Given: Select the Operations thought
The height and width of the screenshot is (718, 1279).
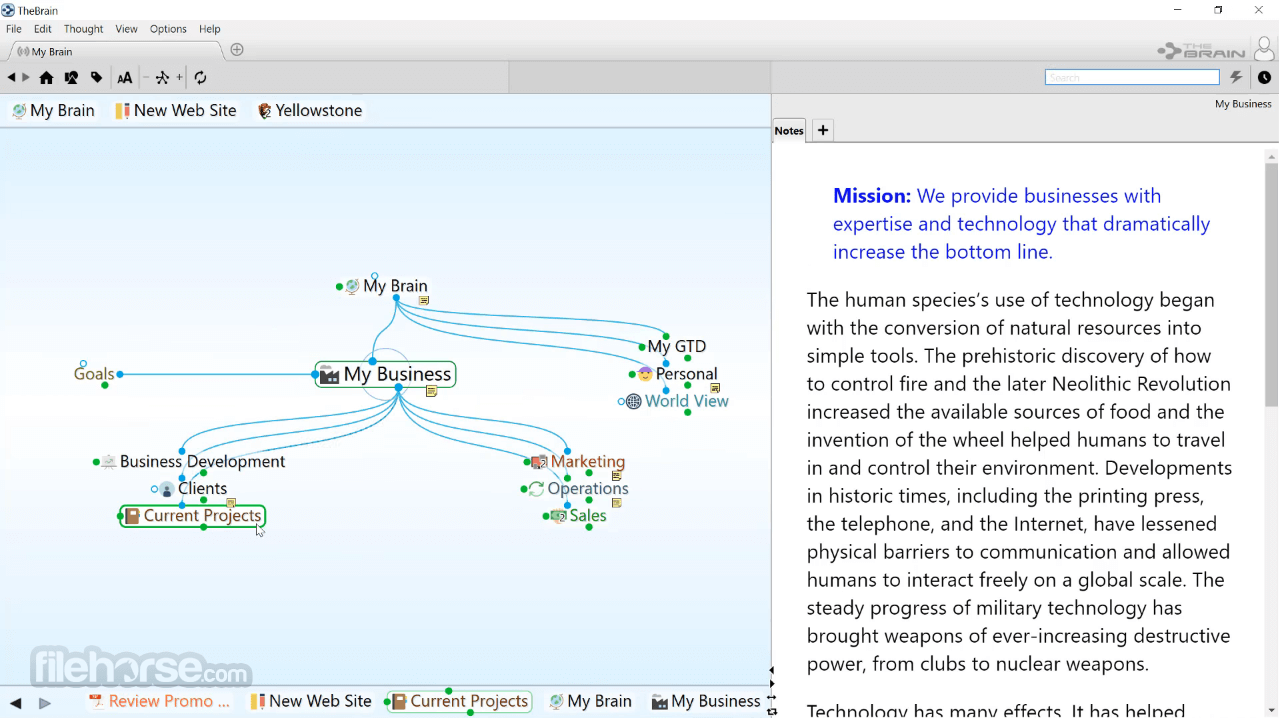Looking at the screenshot, I should click(x=588, y=489).
